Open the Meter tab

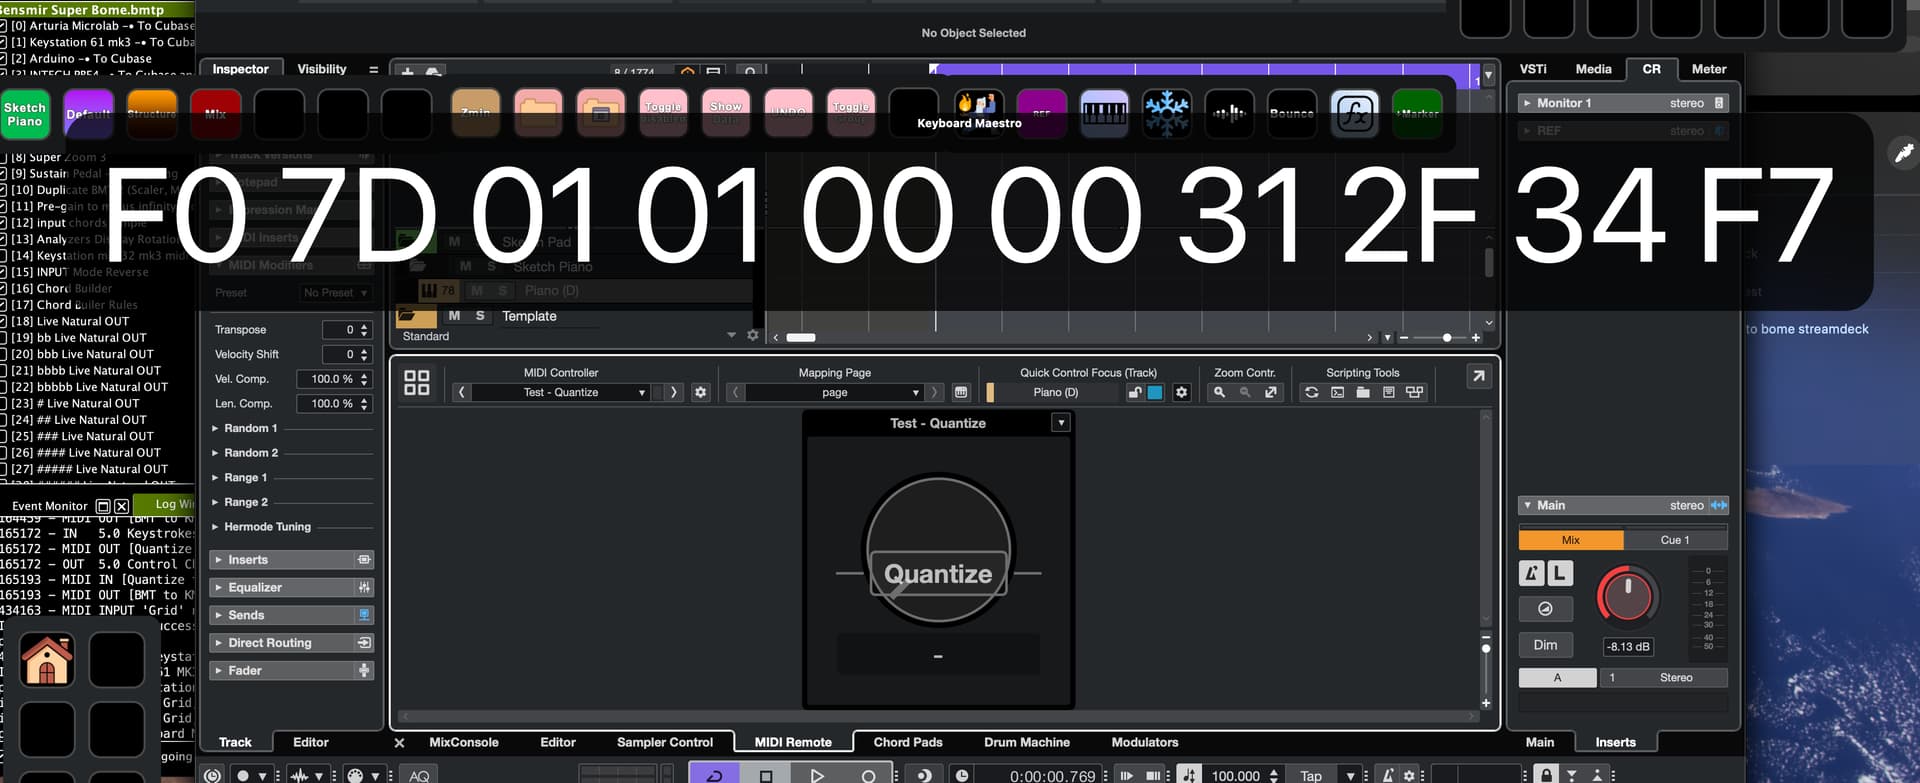click(x=1709, y=69)
